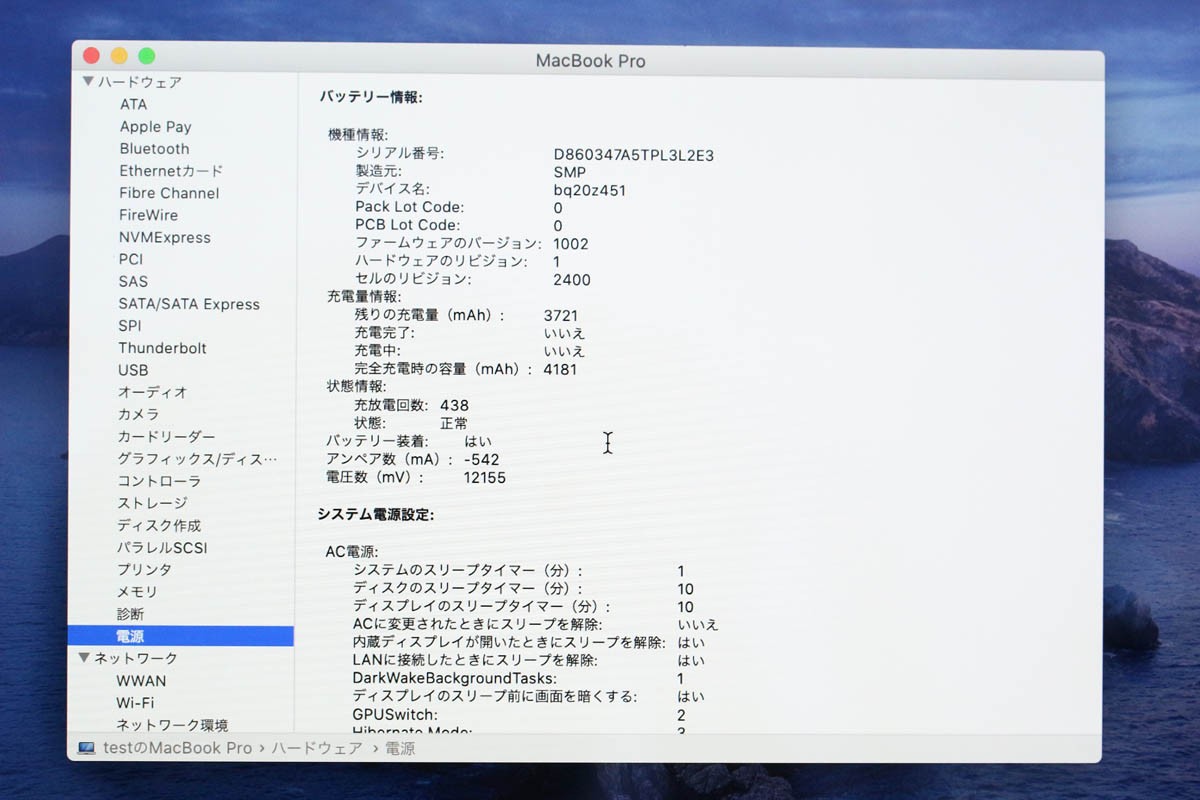This screenshot has width=1200, height=800.
Task: Select メモリ in the sidebar
Action: click(x=137, y=592)
